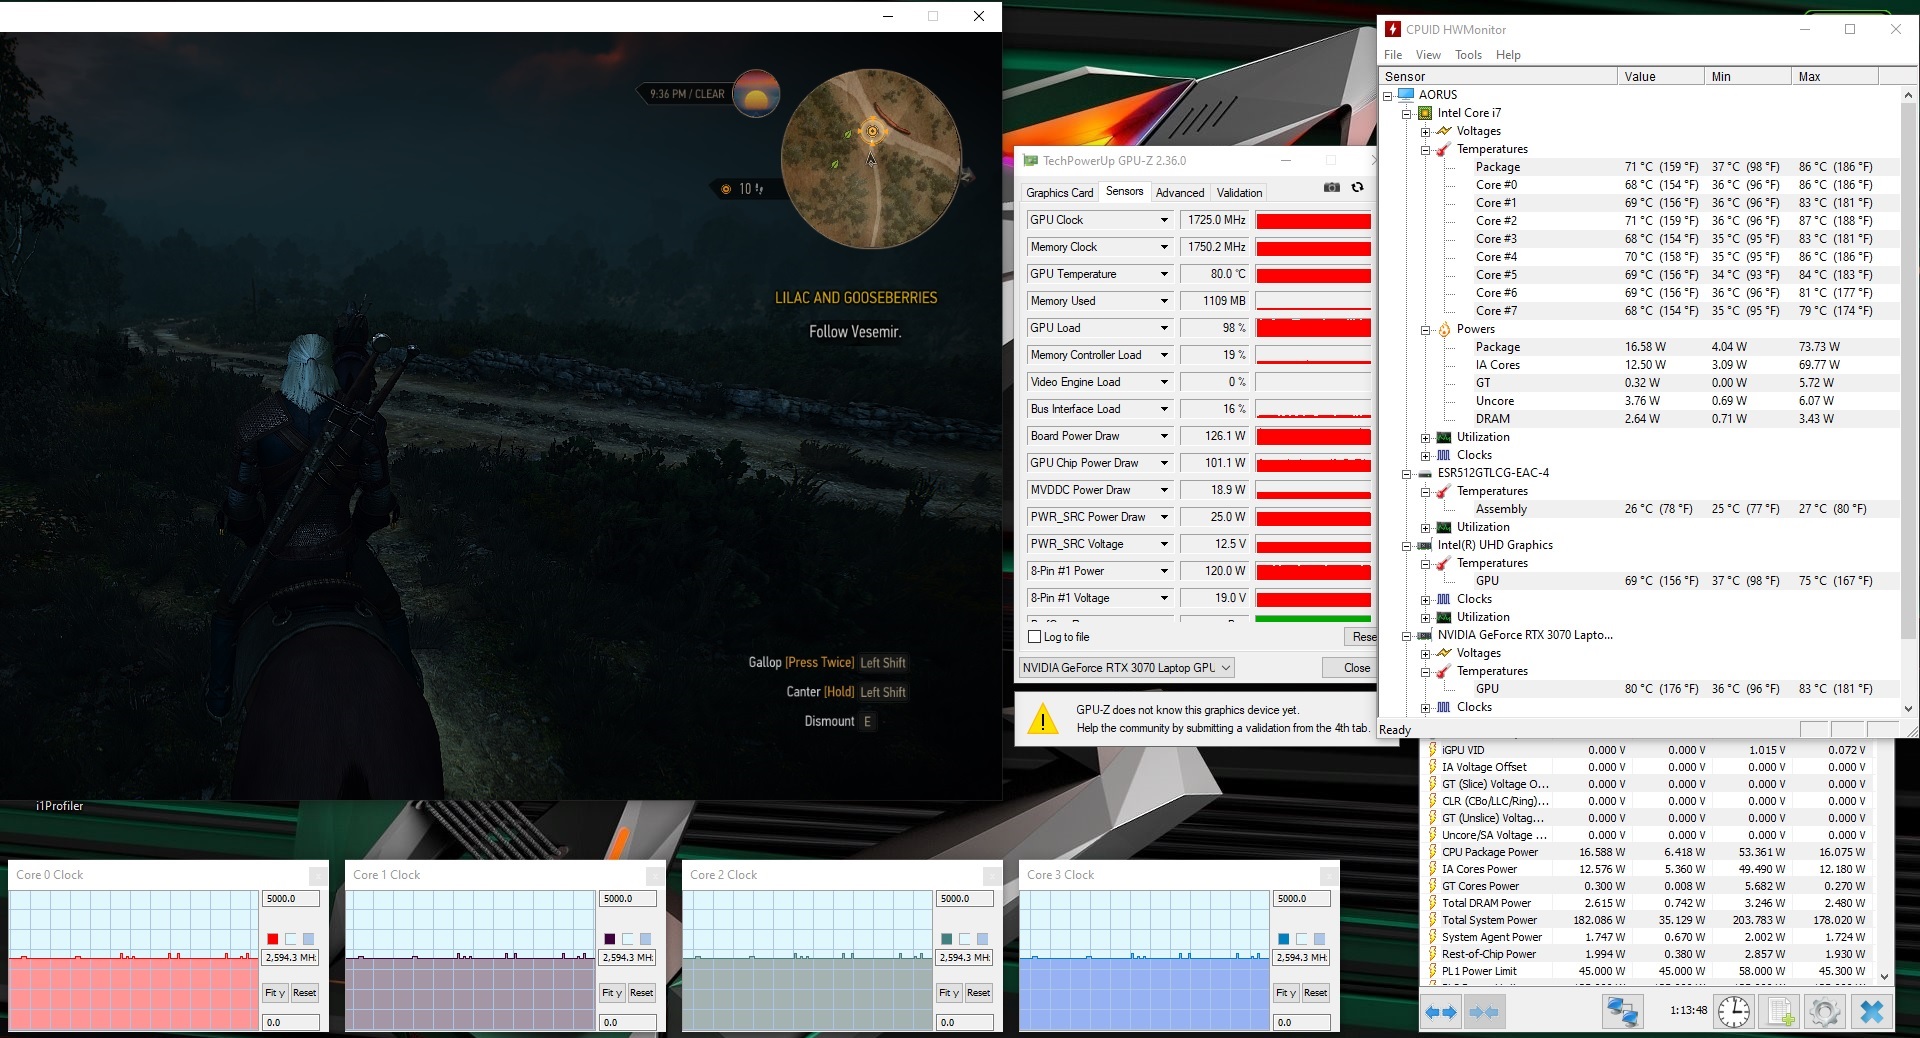Expand Utilization under Intel Core i7
The image size is (1920, 1038).
[1425, 438]
